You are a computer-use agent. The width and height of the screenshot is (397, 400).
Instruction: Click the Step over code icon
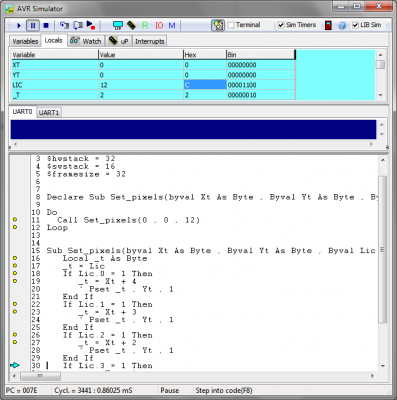78,25
